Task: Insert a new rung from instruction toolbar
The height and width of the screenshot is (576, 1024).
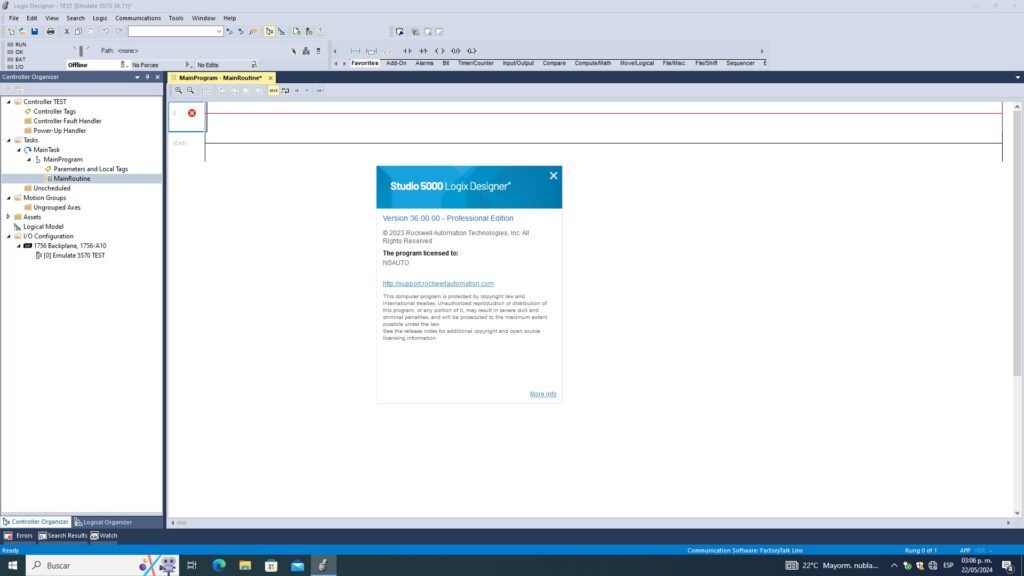Action: 354,50
